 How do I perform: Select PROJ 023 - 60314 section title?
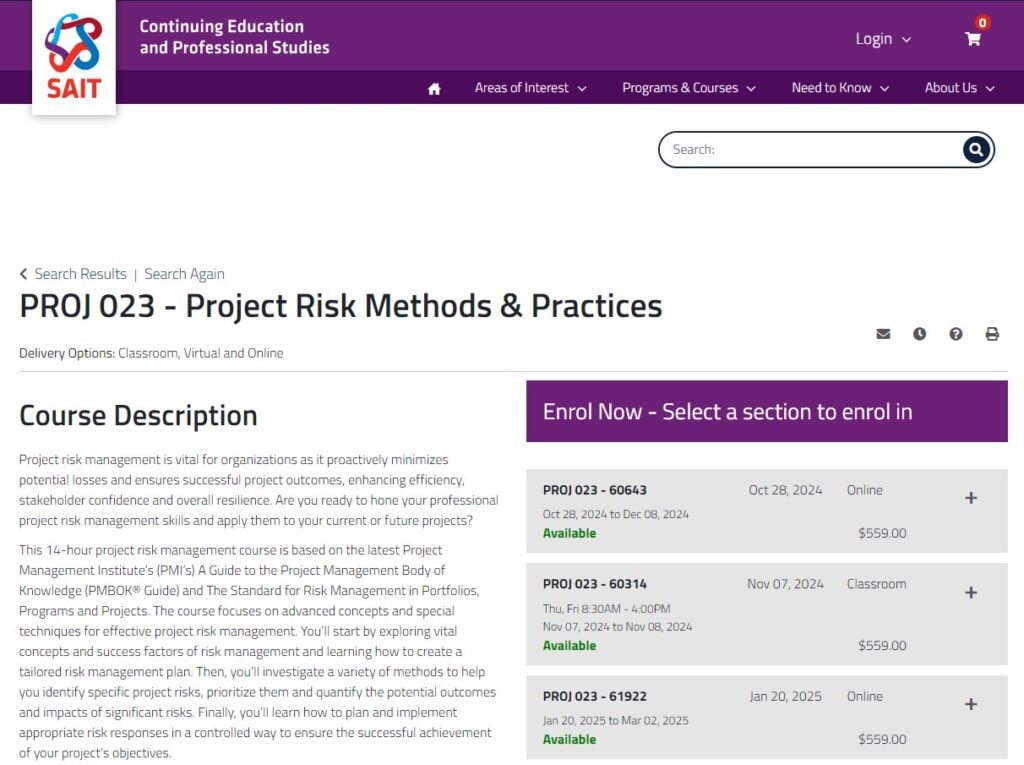pyautogui.click(x=594, y=584)
